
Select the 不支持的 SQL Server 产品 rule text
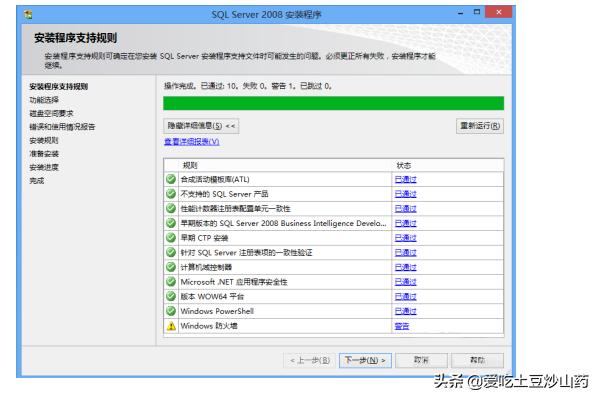coord(224,194)
